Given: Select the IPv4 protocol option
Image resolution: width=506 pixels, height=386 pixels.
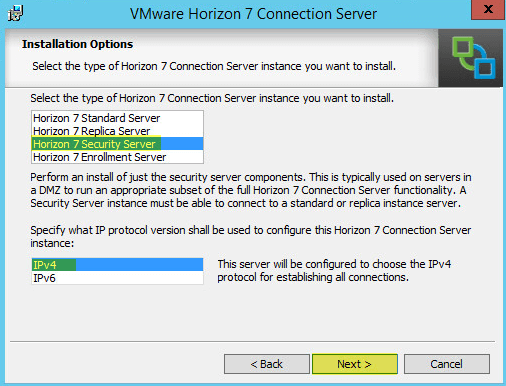Looking at the screenshot, I should pos(117,265).
